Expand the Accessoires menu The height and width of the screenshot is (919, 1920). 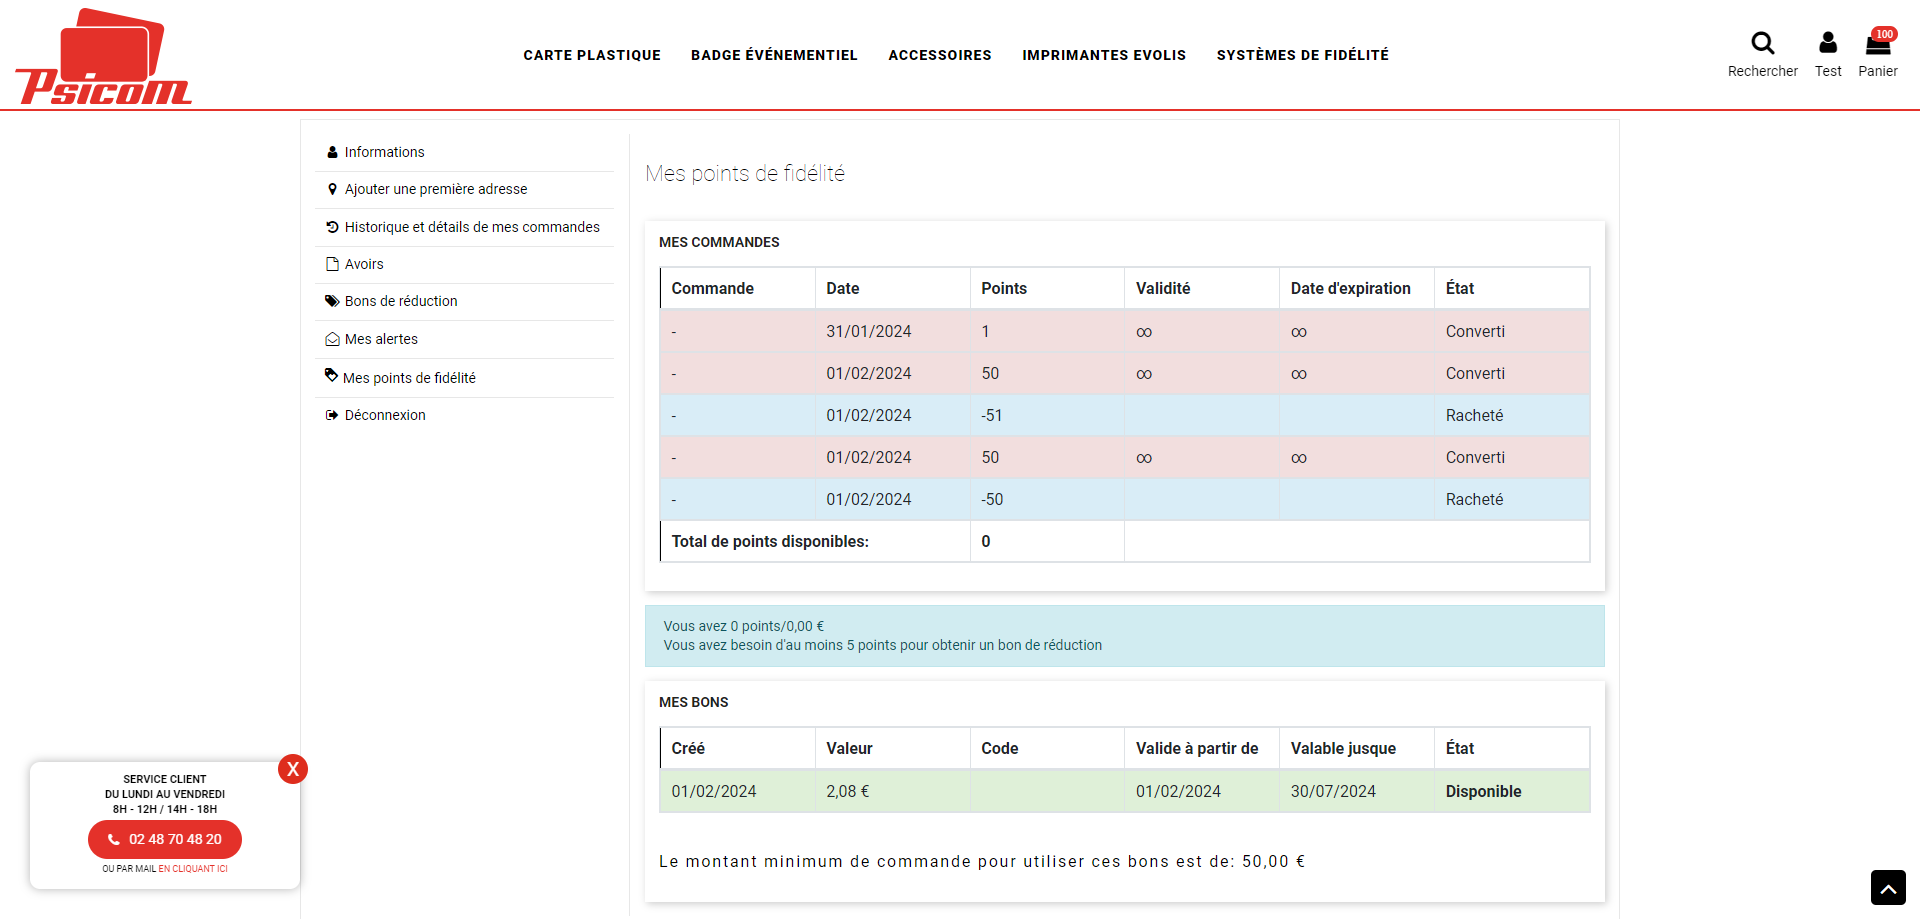(x=940, y=55)
